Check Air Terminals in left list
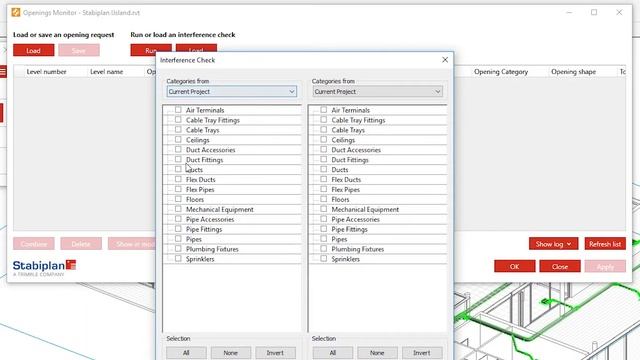Screen dimensions: 640x360 178,110
